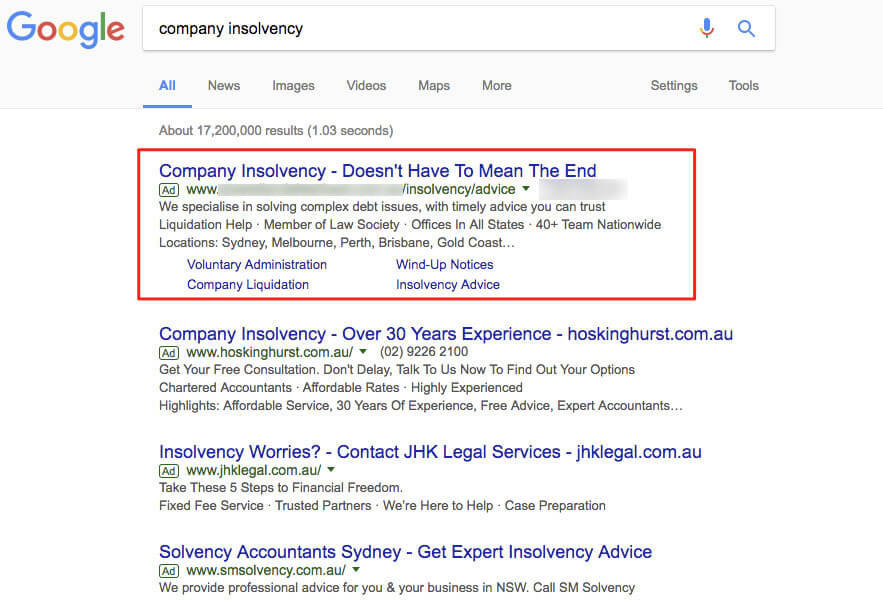Switch to the Images tab
This screenshot has height=610, width=883.
(x=293, y=86)
